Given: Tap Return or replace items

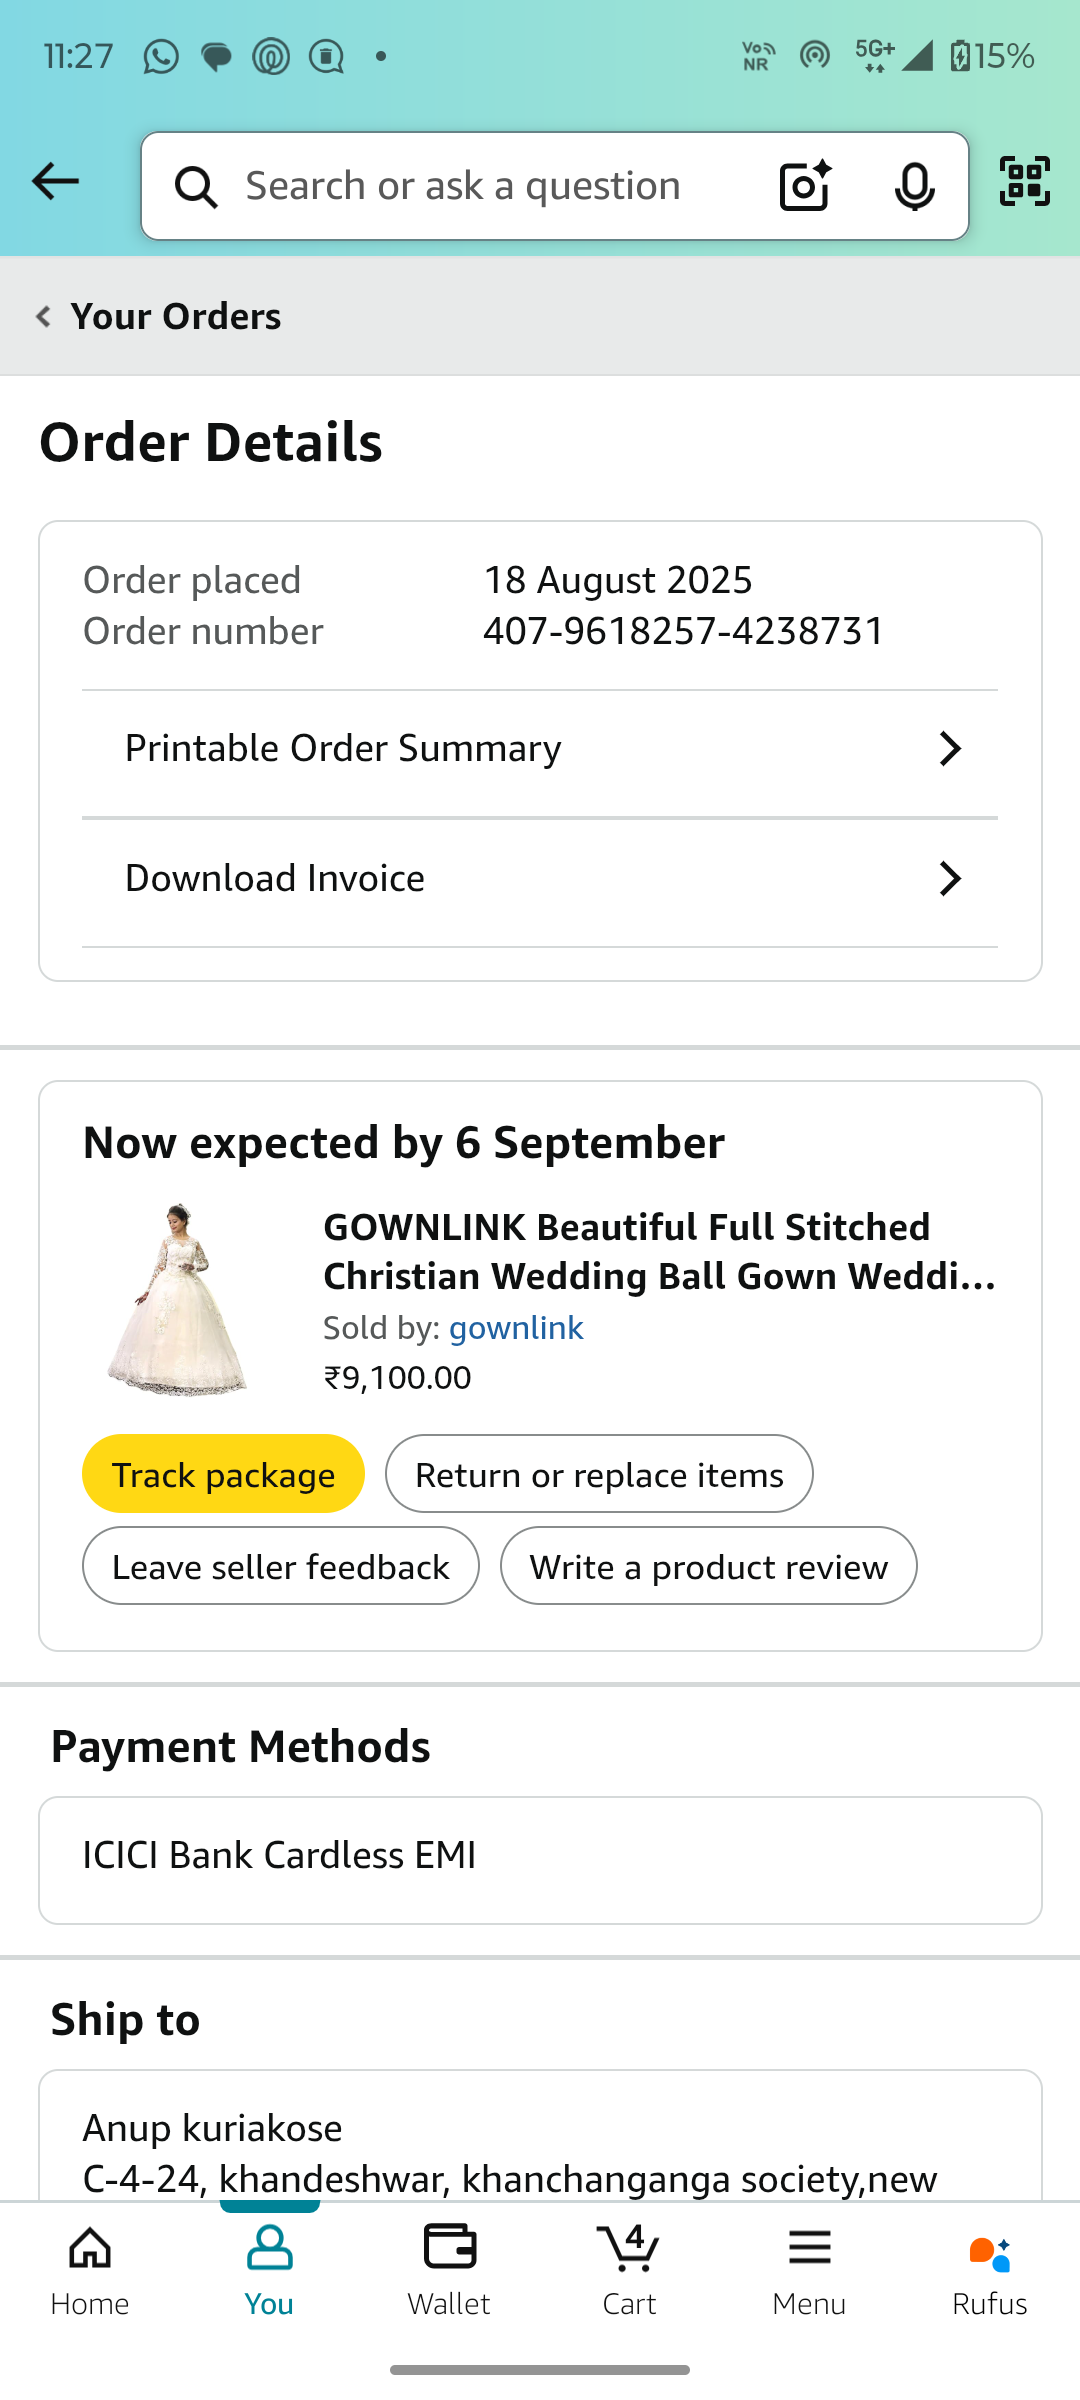Looking at the screenshot, I should tap(599, 1475).
